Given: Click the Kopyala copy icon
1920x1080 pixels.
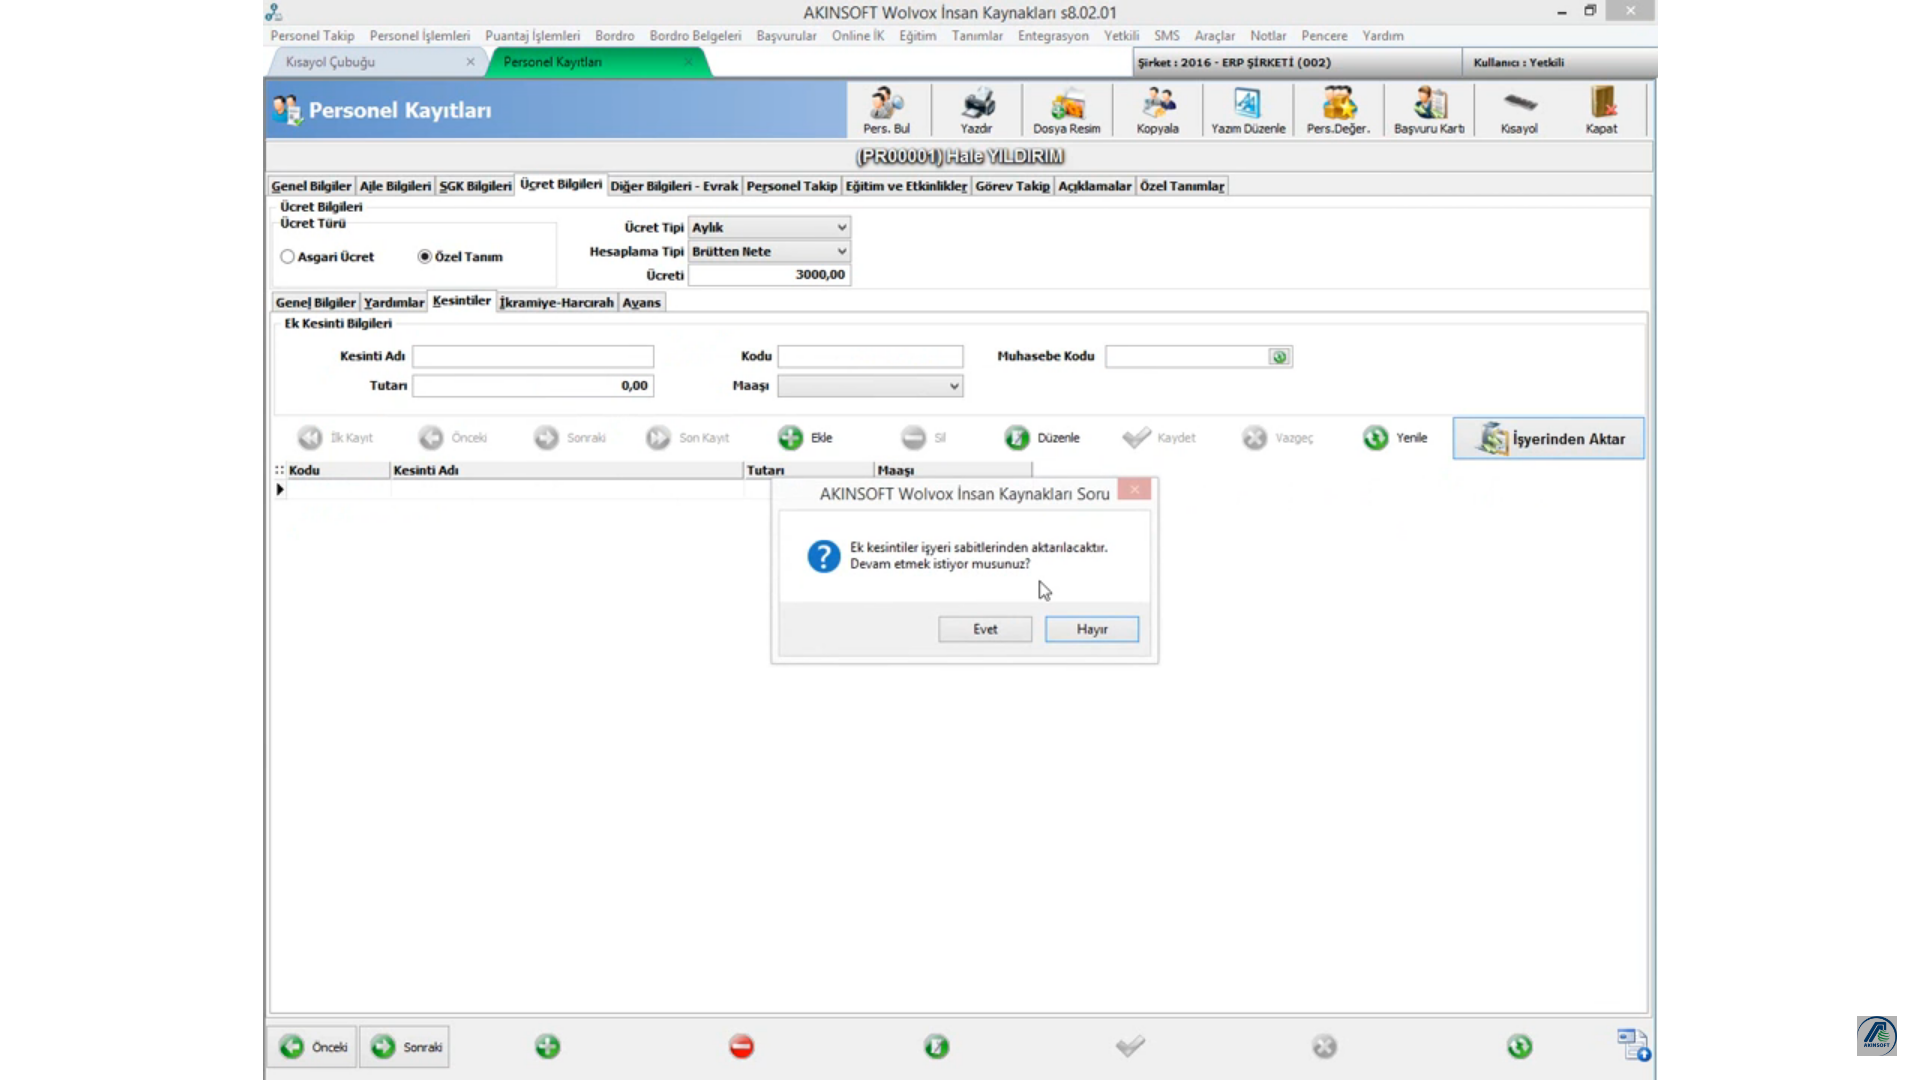Looking at the screenshot, I should click(x=1157, y=110).
